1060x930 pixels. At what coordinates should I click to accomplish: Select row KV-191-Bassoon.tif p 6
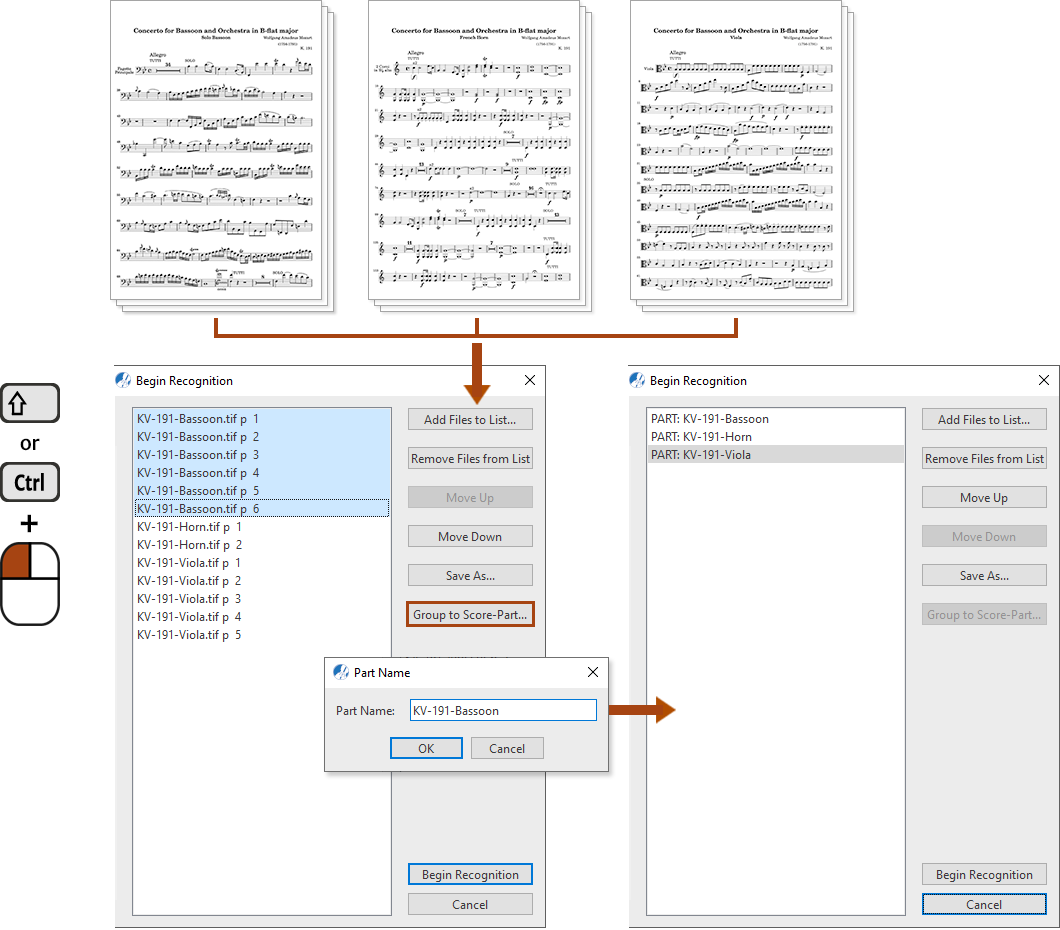tap(262, 508)
